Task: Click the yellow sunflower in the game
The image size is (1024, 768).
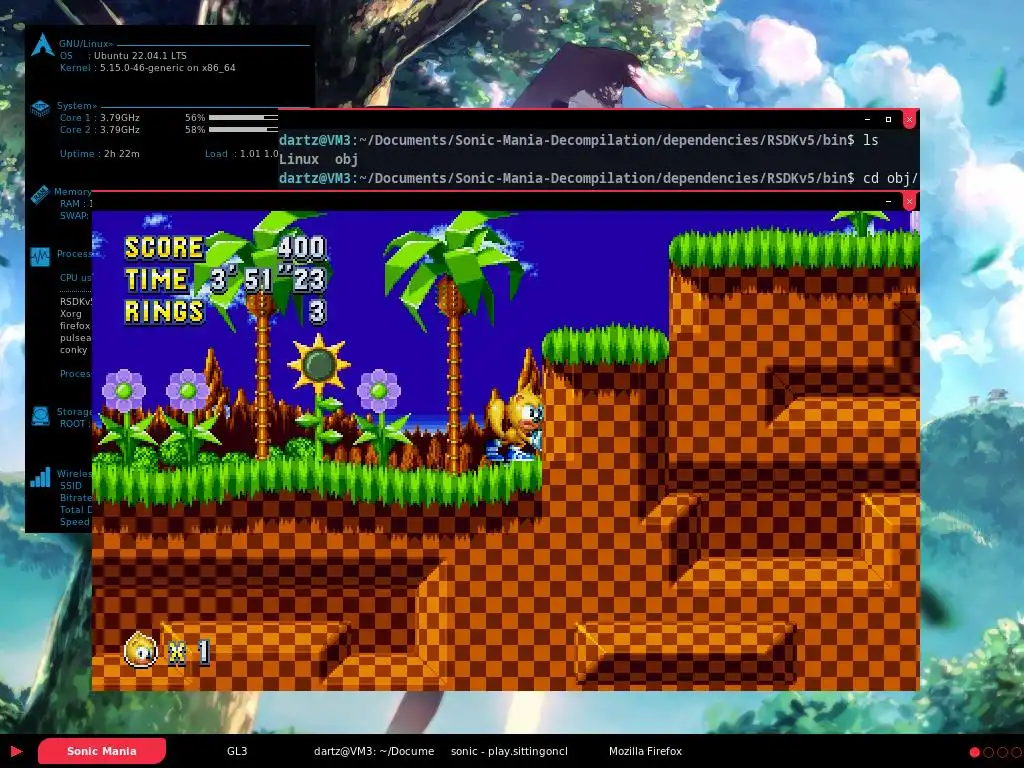Action: click(318, 364)
